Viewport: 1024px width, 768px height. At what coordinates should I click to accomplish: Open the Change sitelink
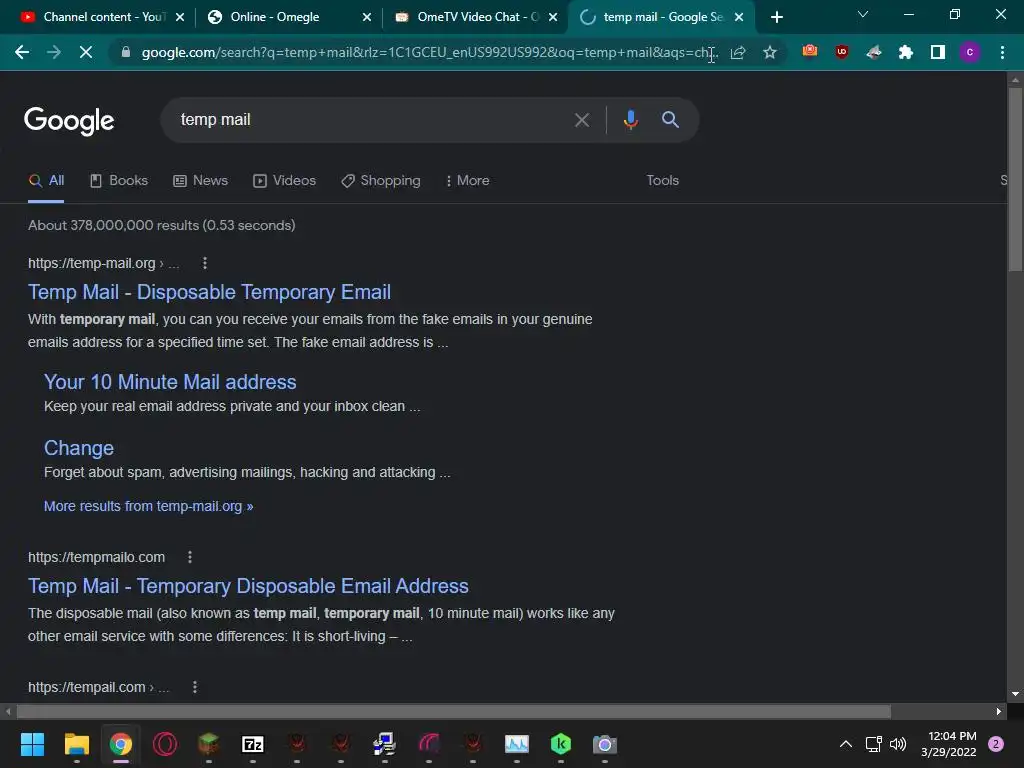coord(79,448)
